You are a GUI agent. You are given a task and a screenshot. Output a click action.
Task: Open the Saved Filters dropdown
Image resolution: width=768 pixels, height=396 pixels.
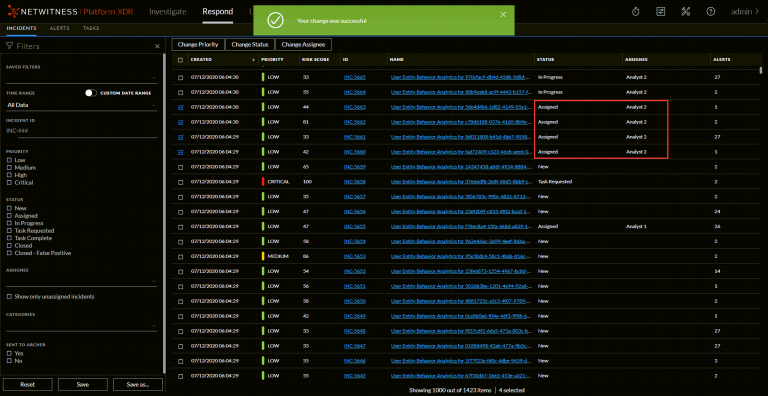(81, 77)
